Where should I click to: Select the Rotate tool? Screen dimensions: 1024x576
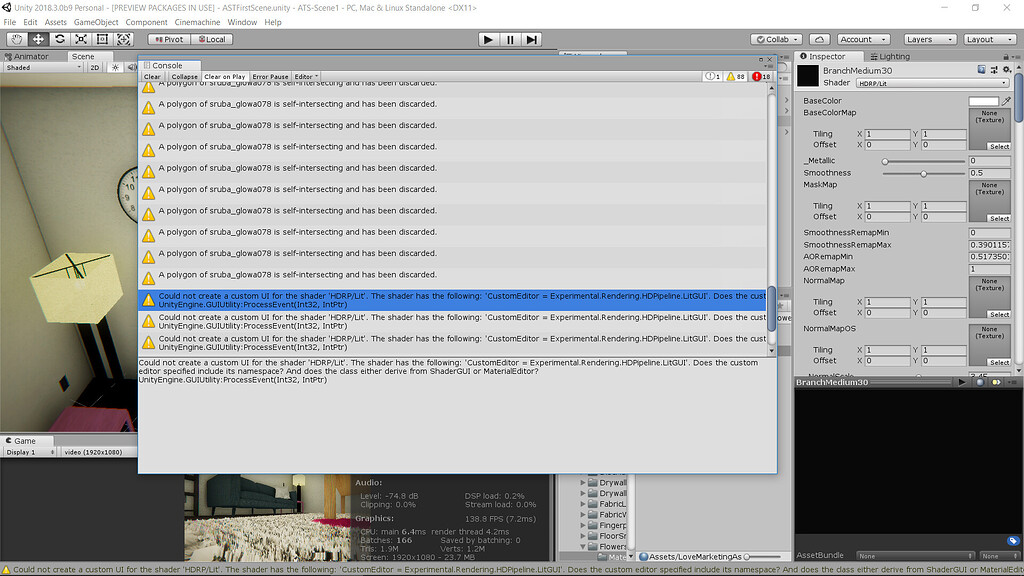58,39
